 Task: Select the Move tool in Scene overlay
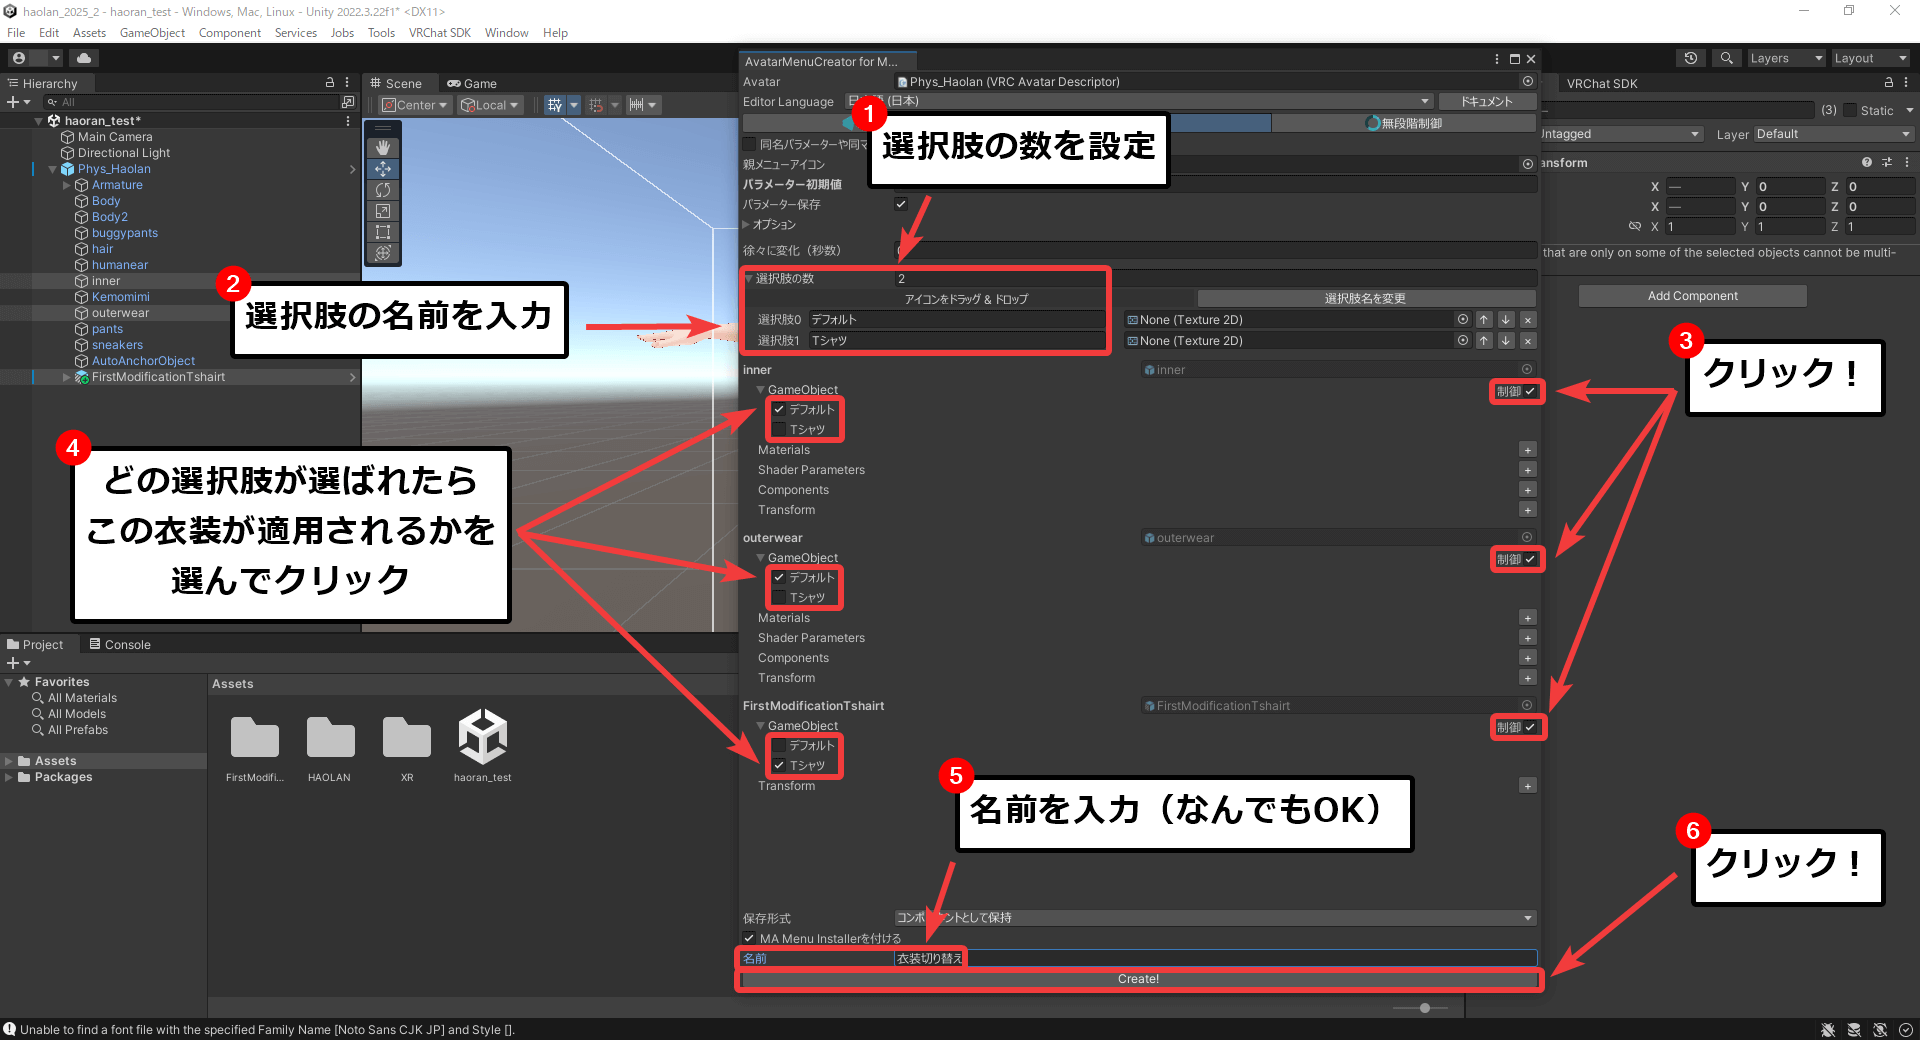click(x=383, y=169)
